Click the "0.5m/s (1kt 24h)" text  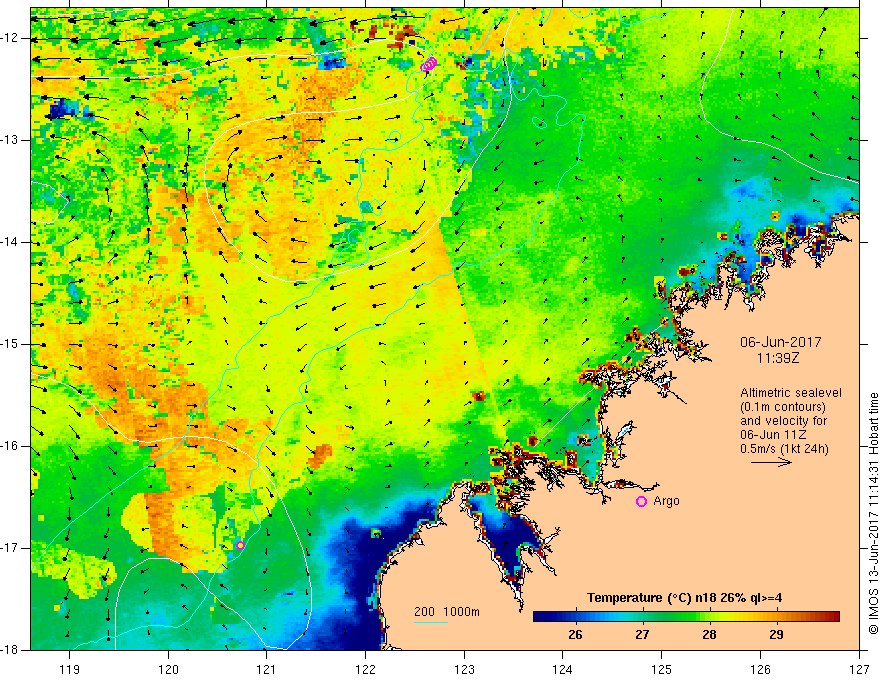pyautogui.click(x=784, y=449)
